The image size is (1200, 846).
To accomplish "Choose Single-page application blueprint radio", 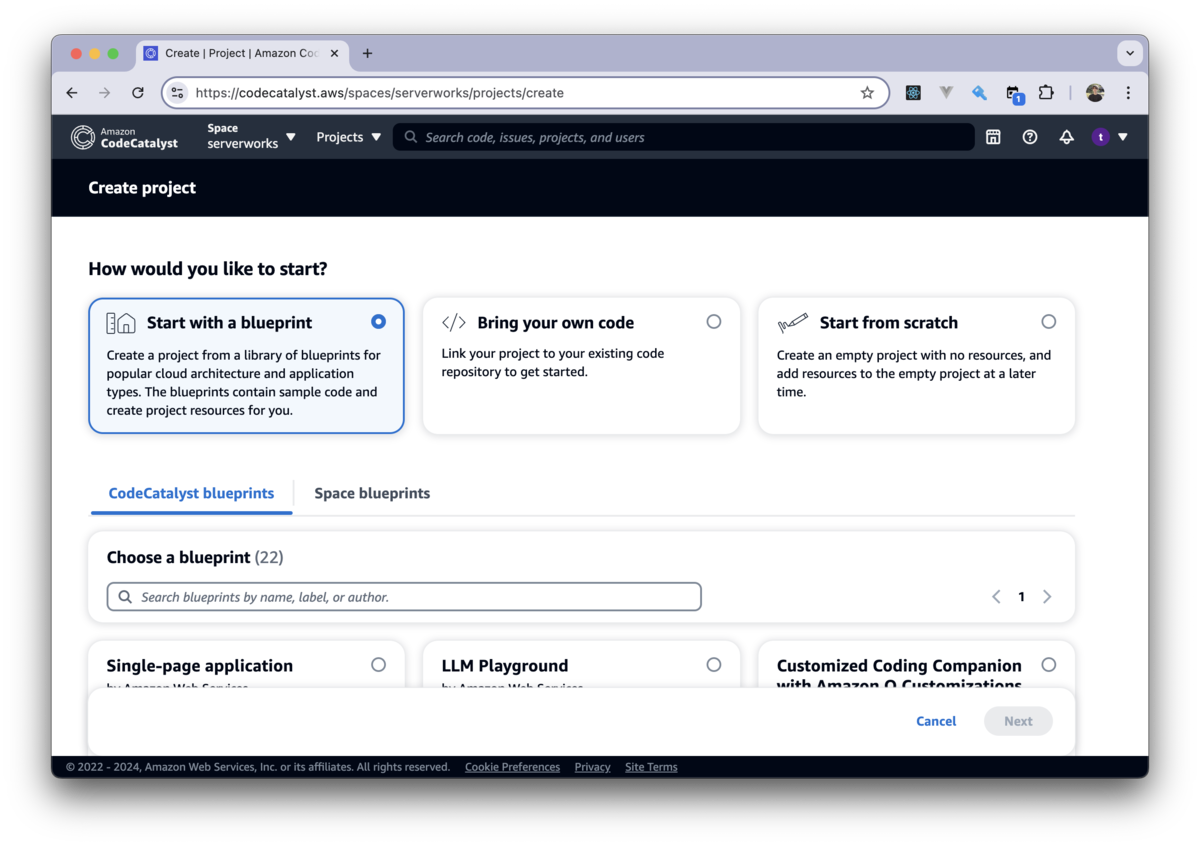I will tap(378, 665).
